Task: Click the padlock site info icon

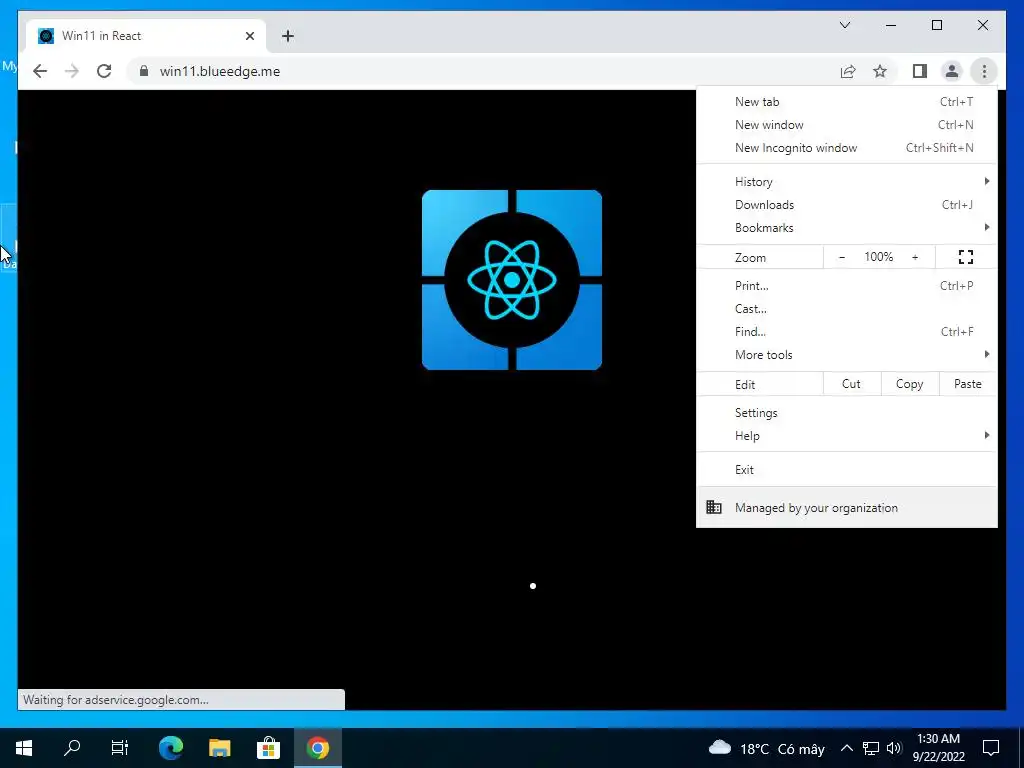Action: point(144,71)
